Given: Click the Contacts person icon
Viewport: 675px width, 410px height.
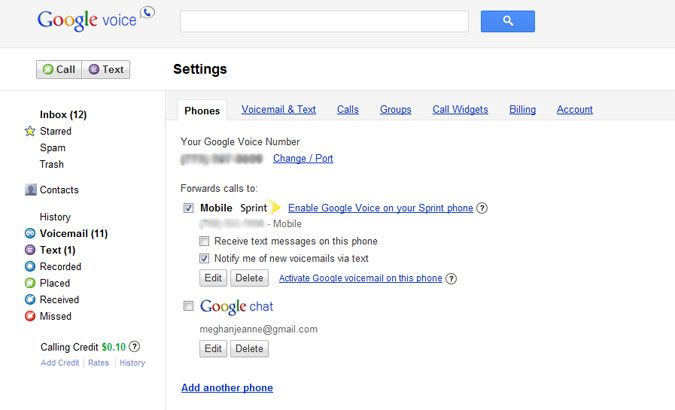Looking at the screenshot, I should 31,190.
